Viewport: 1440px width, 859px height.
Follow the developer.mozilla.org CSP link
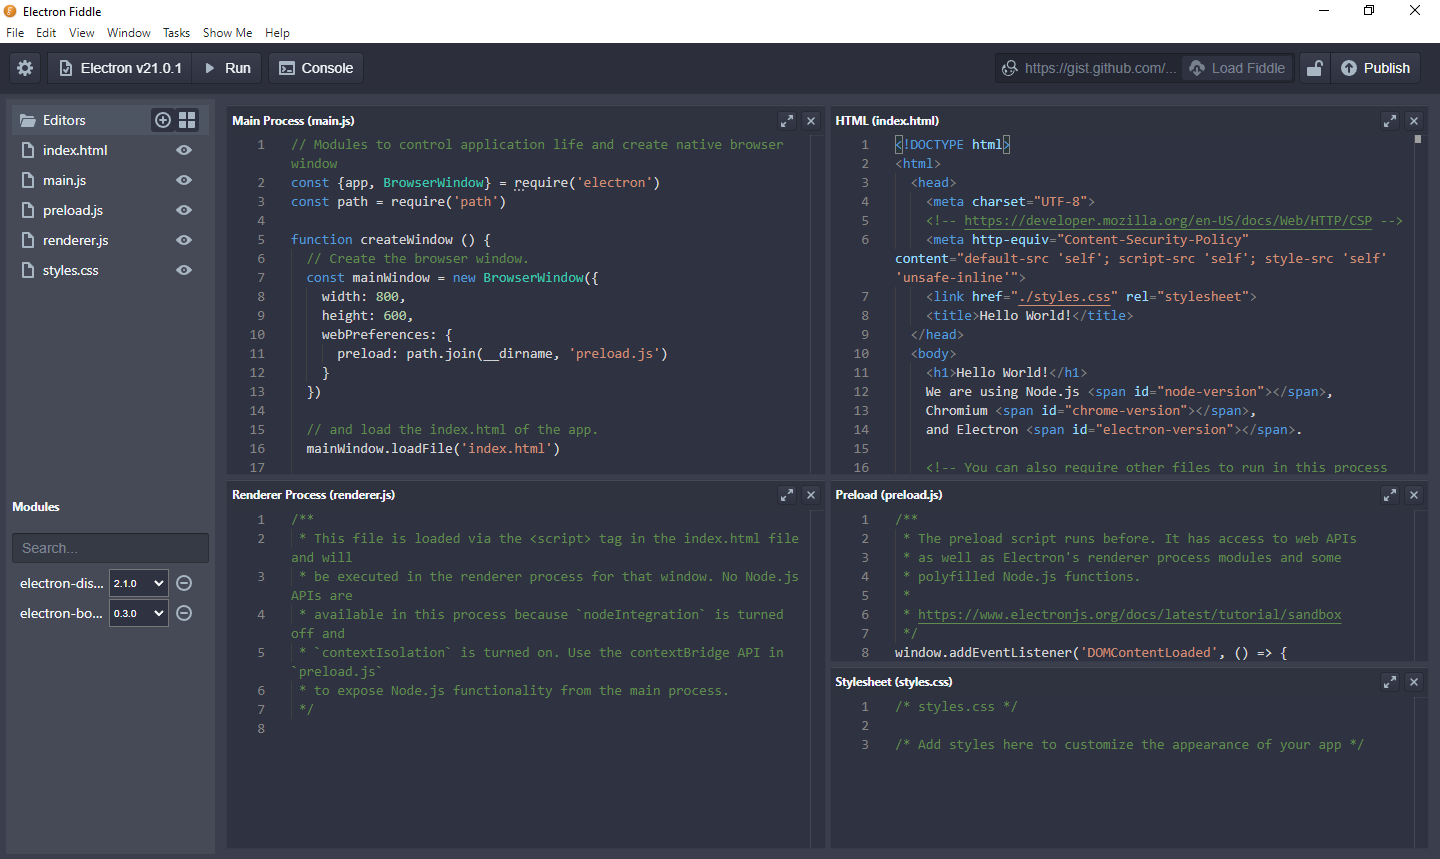click(x=1167, y=220)
